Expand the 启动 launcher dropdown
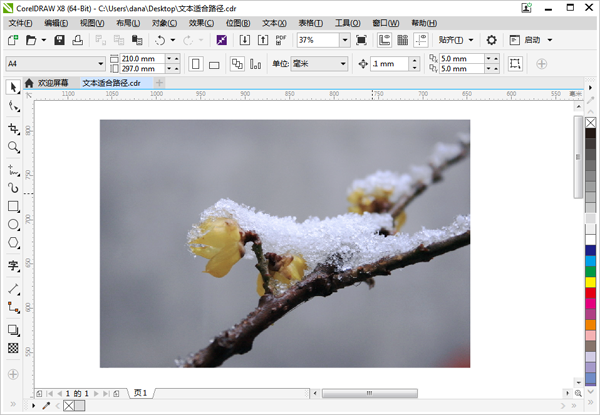This screenshot has width=600, height=415. coord(550,40)
